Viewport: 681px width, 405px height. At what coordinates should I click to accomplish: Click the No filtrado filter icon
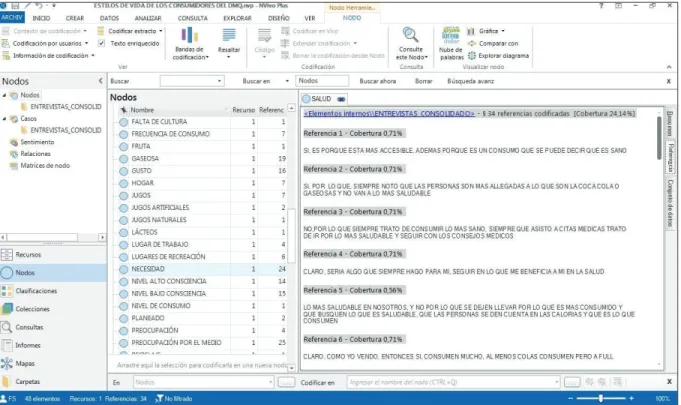[x=159, y=398]
